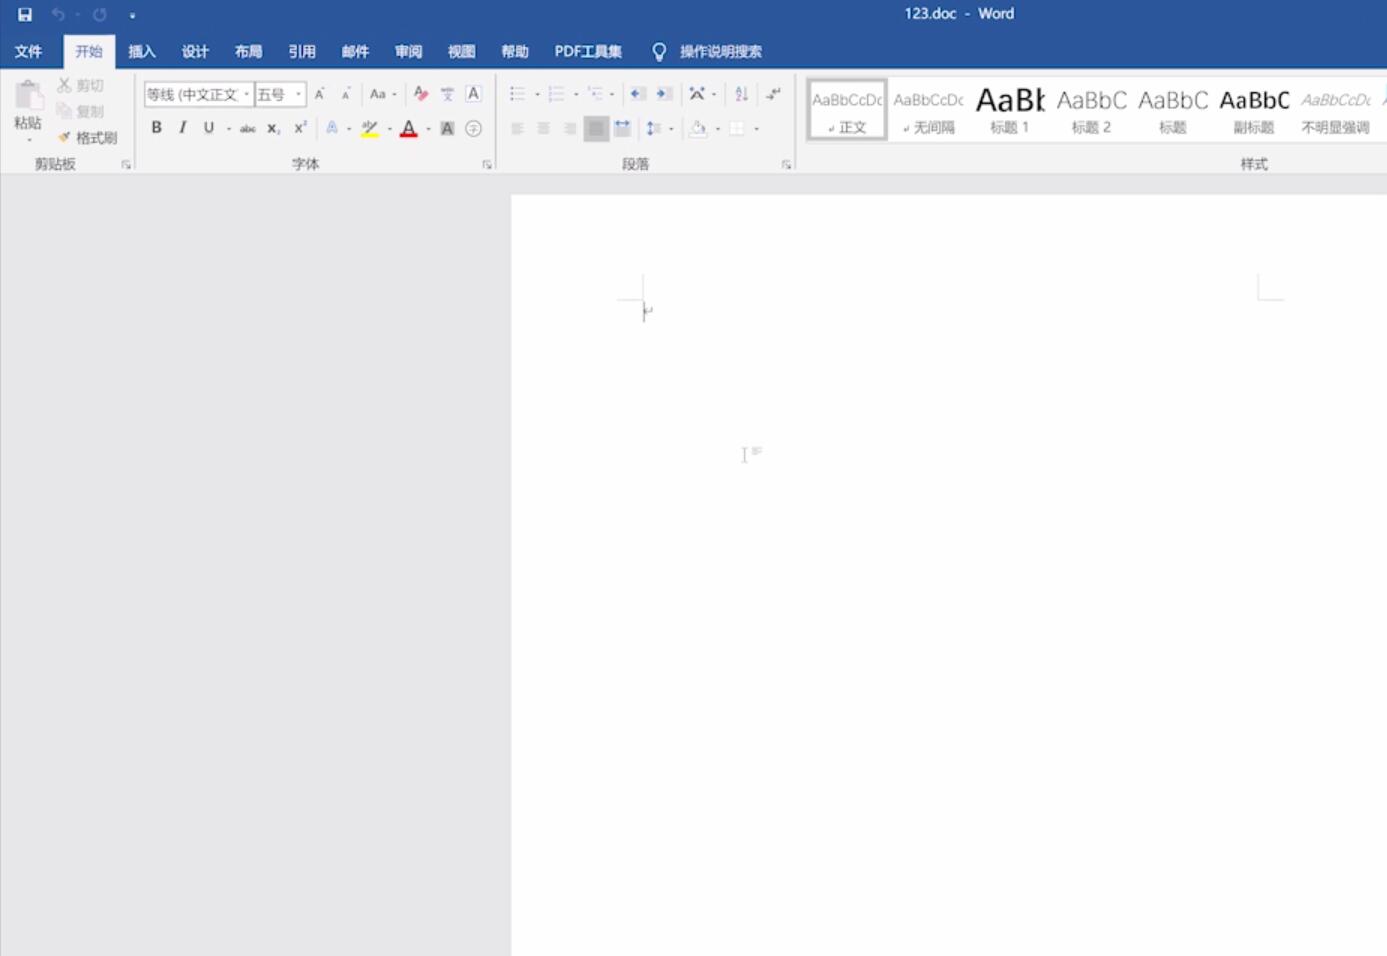Toggle show/hide paragraph marks icon
This screenshot has width=1387, height=956.
pos(773,94)
